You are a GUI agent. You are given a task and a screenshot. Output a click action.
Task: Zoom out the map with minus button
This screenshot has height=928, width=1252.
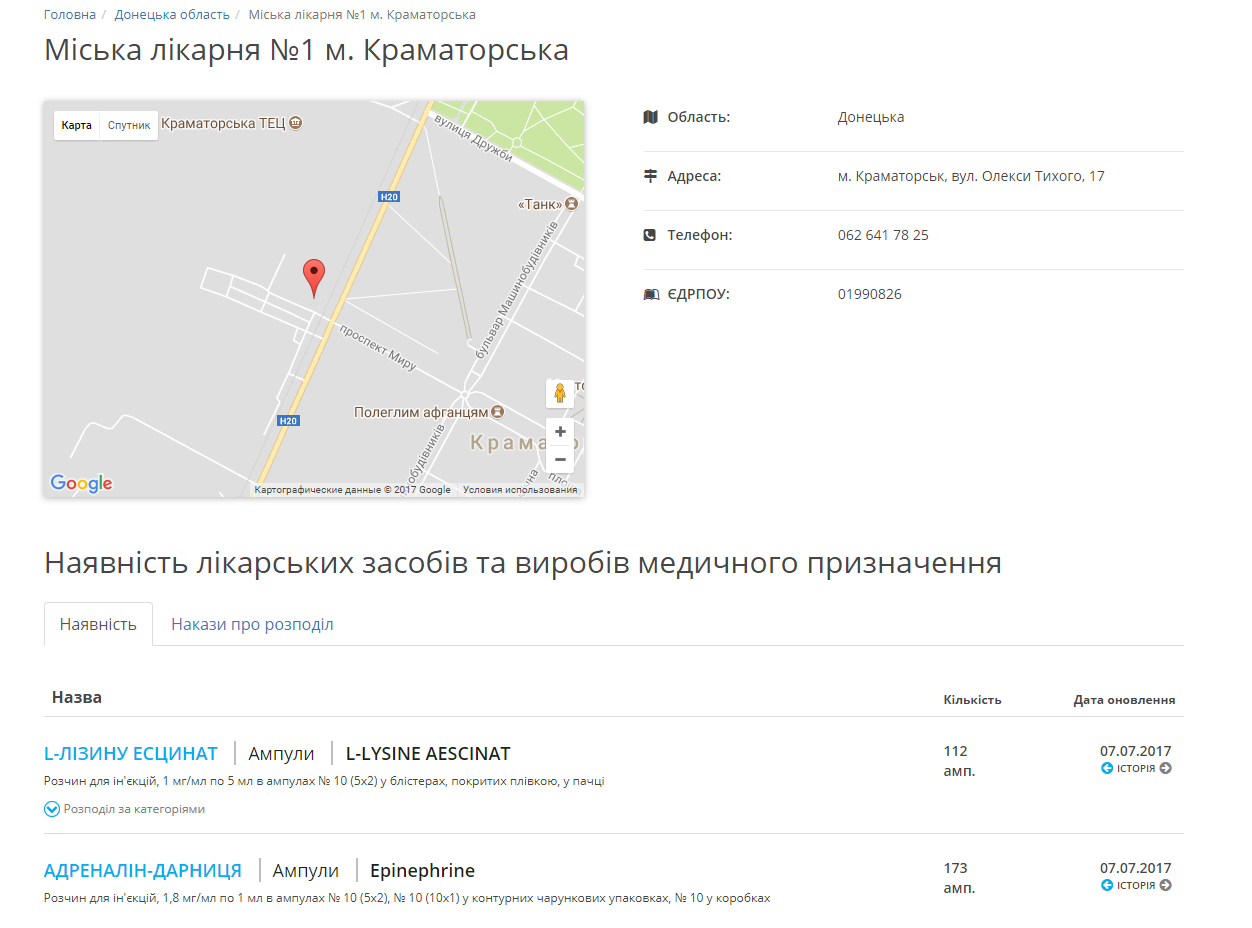pos(560,459)
